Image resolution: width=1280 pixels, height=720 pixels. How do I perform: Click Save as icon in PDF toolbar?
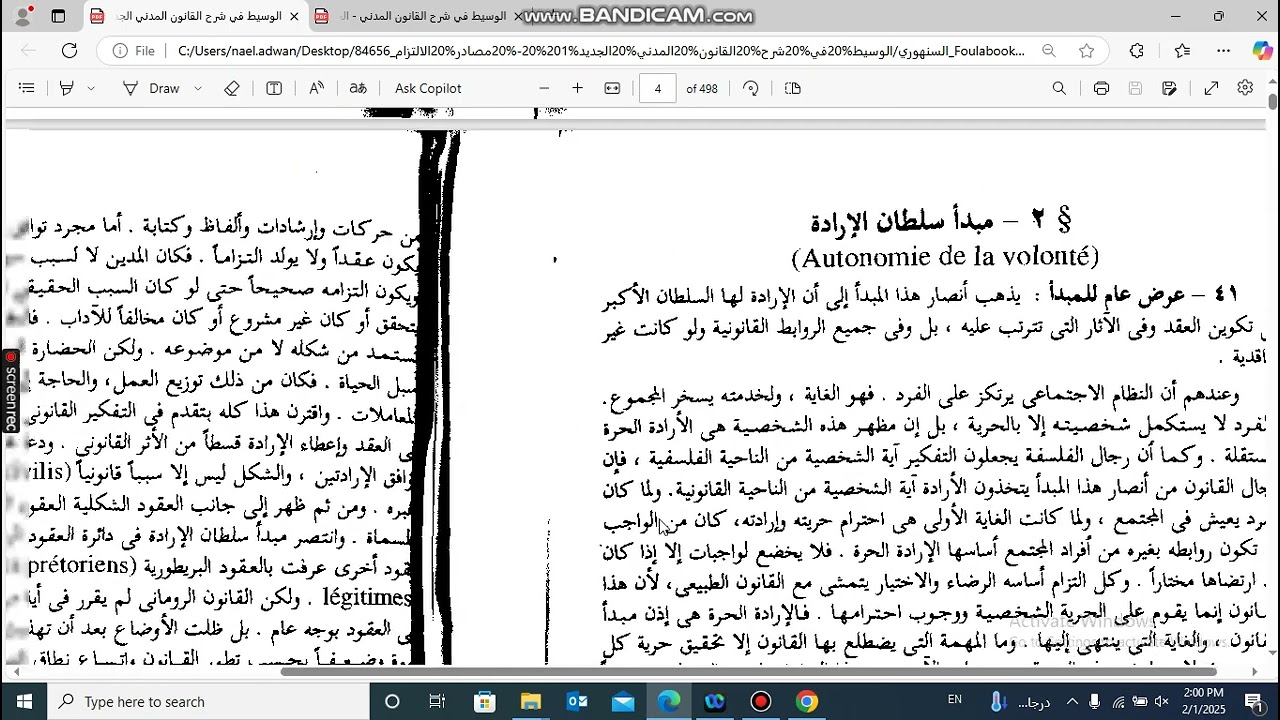coord(1169,88)
